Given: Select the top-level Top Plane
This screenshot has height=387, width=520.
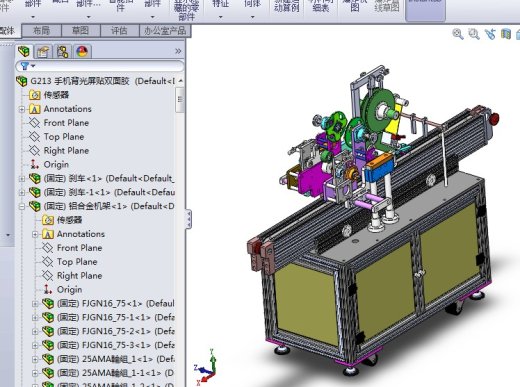Looking at the screenshot, I should click(64, 137).
